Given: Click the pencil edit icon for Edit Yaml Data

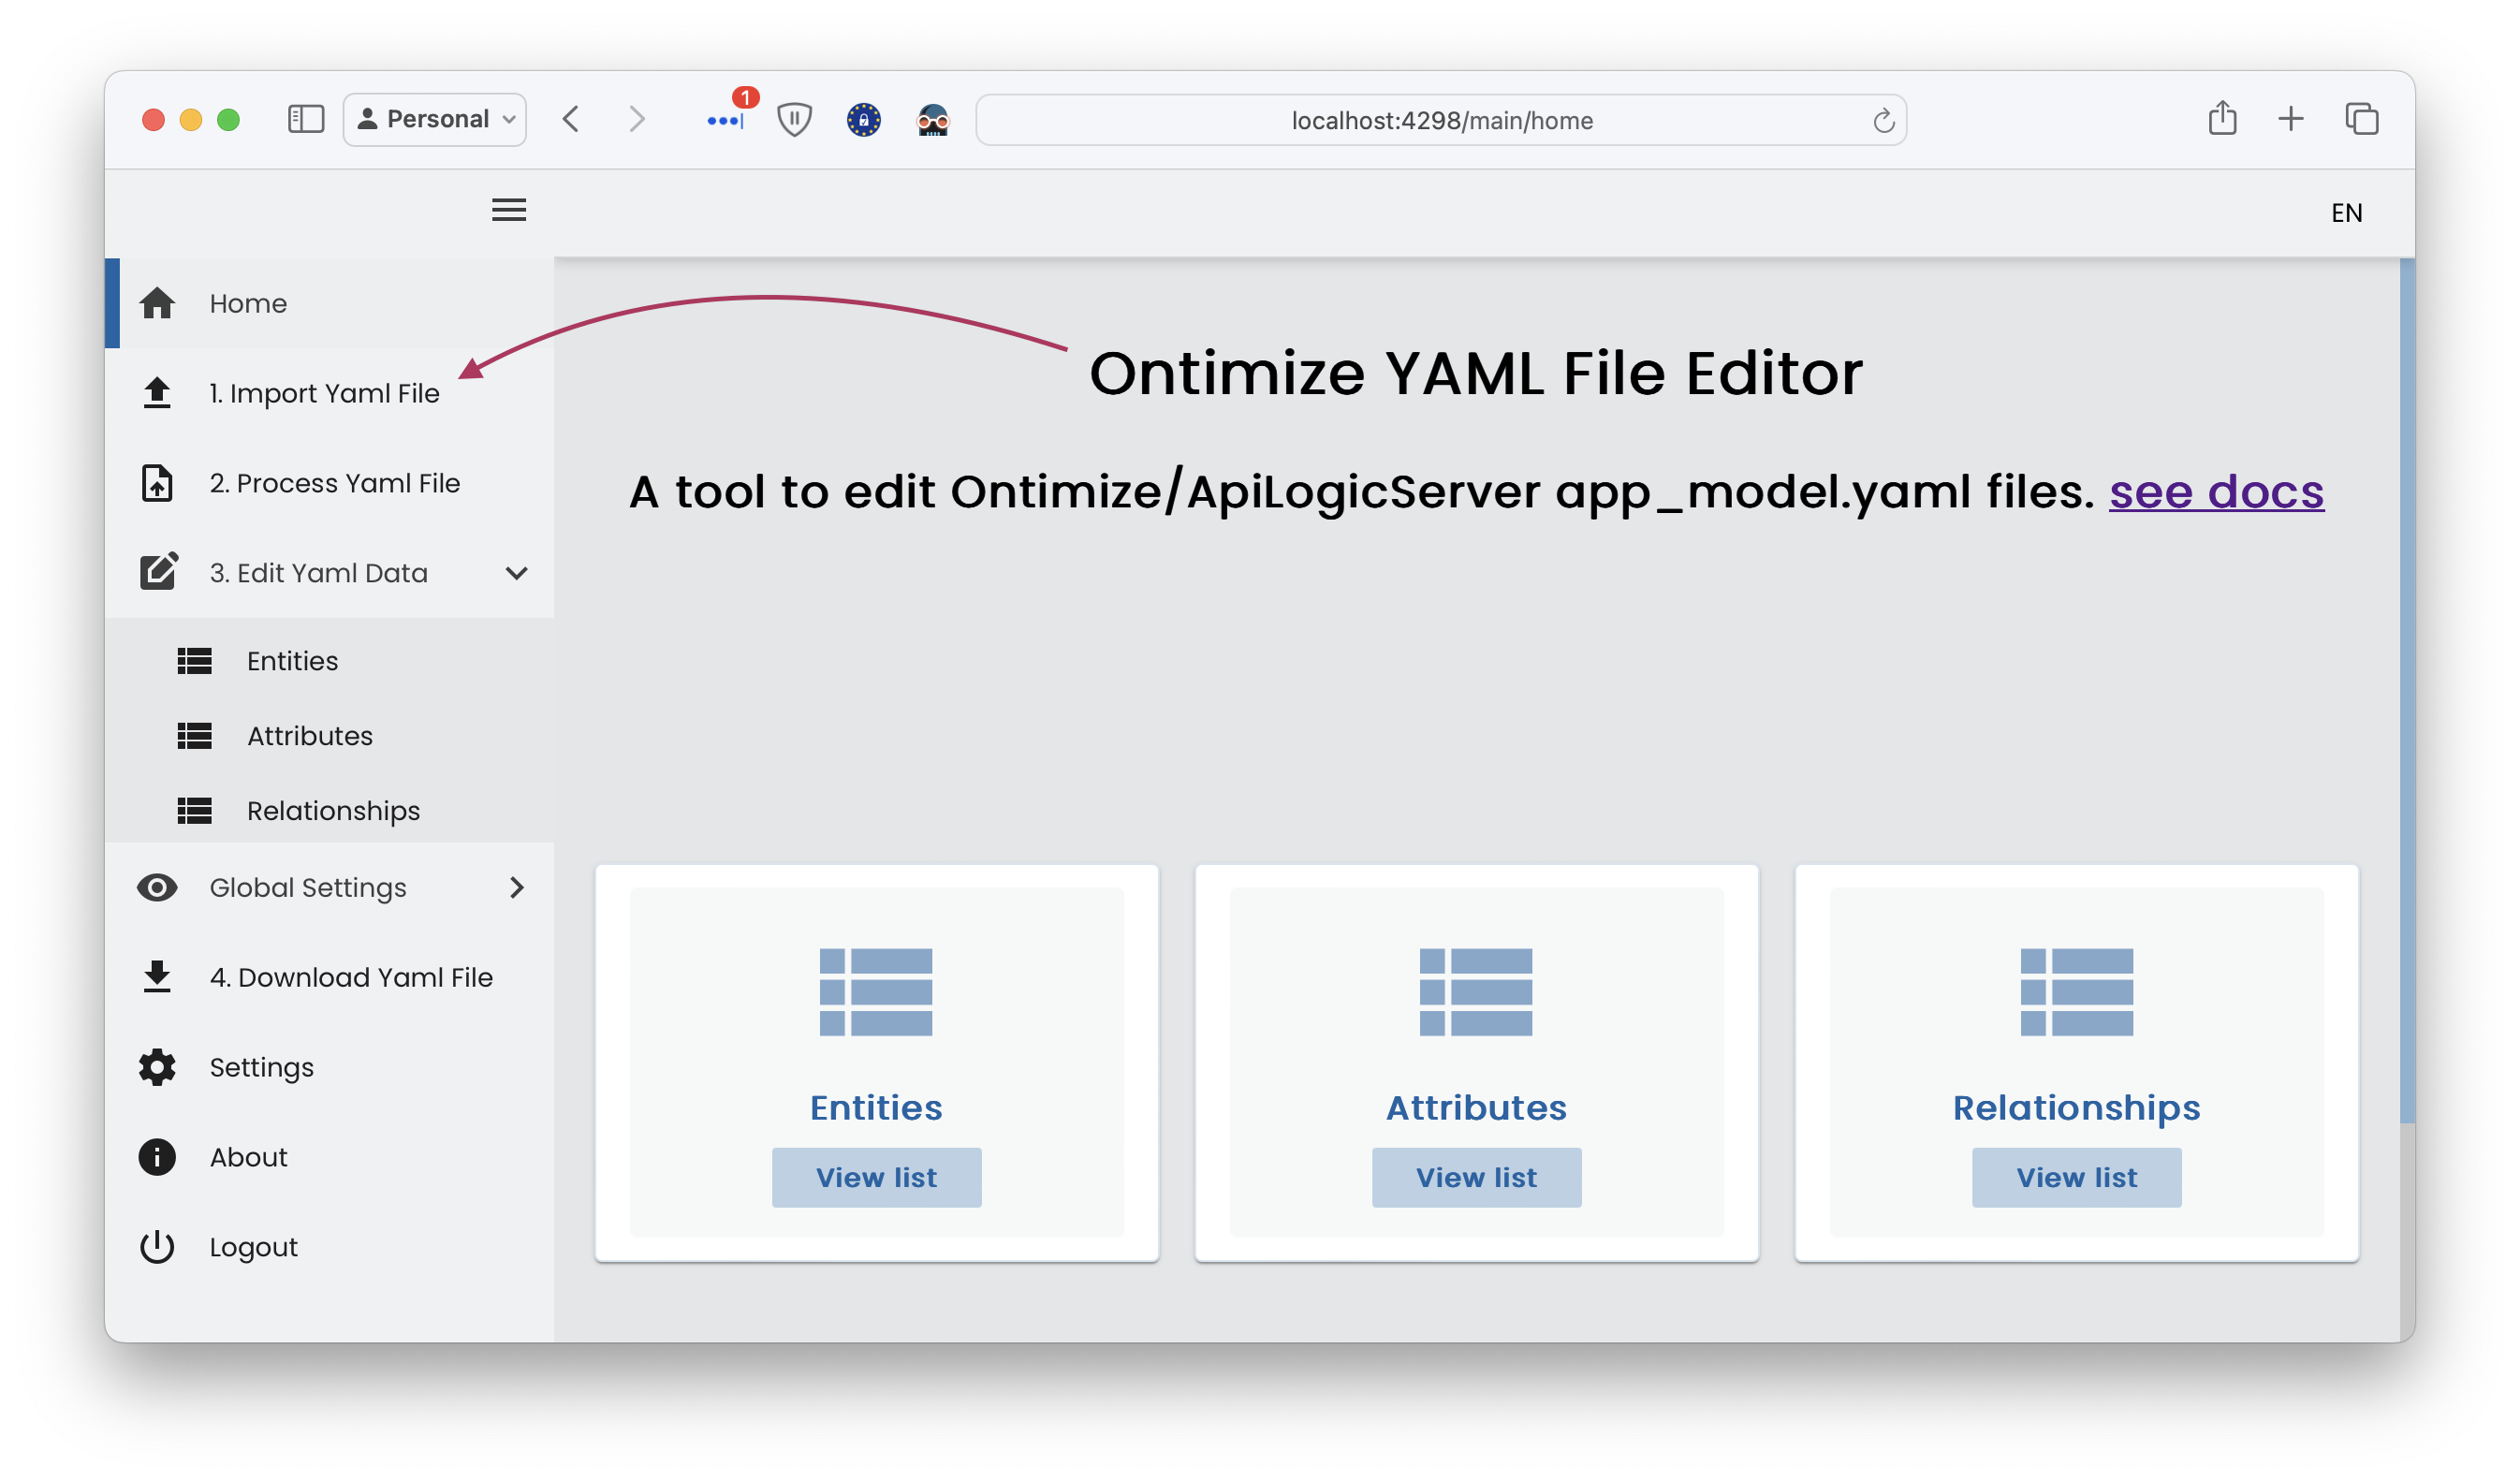Looking at the screenshot, I should pos(158,572).
